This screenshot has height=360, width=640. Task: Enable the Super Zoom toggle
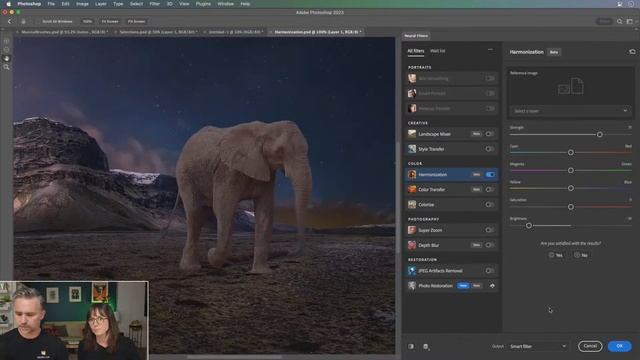pyautogui.click(x=490, y=230)
